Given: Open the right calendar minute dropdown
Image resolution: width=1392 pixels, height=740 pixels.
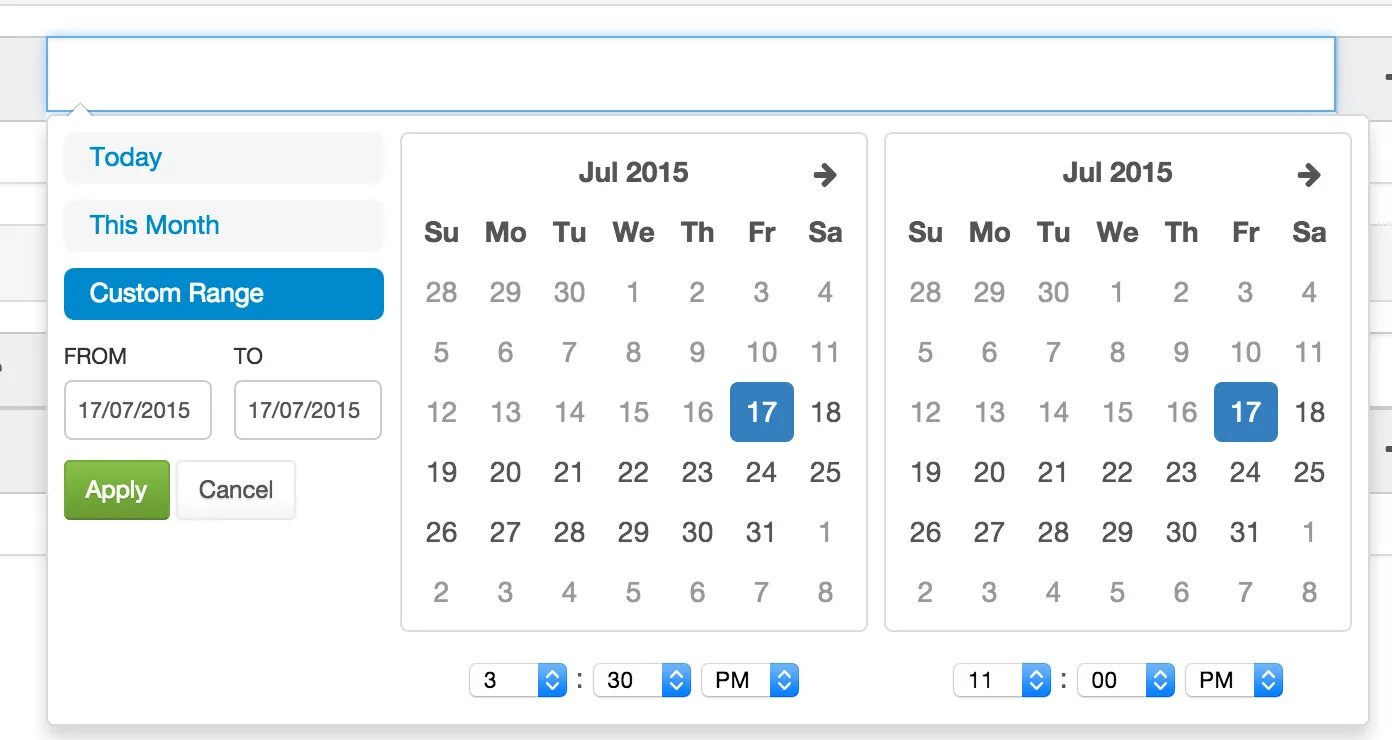Looking at the screenshot, I should pyautogui.click(x=1126, y=681).
